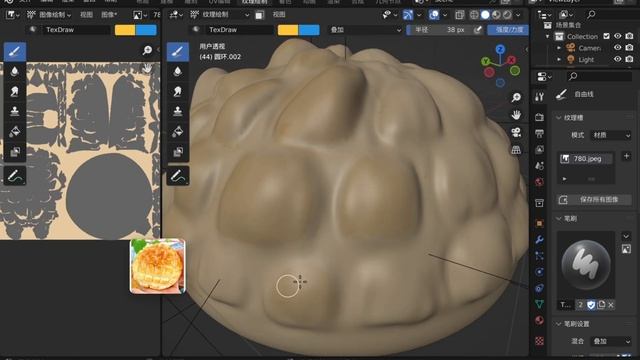Screen dimensions: 640x360
Task: Click the save all images button
Action: click(594, 200)
